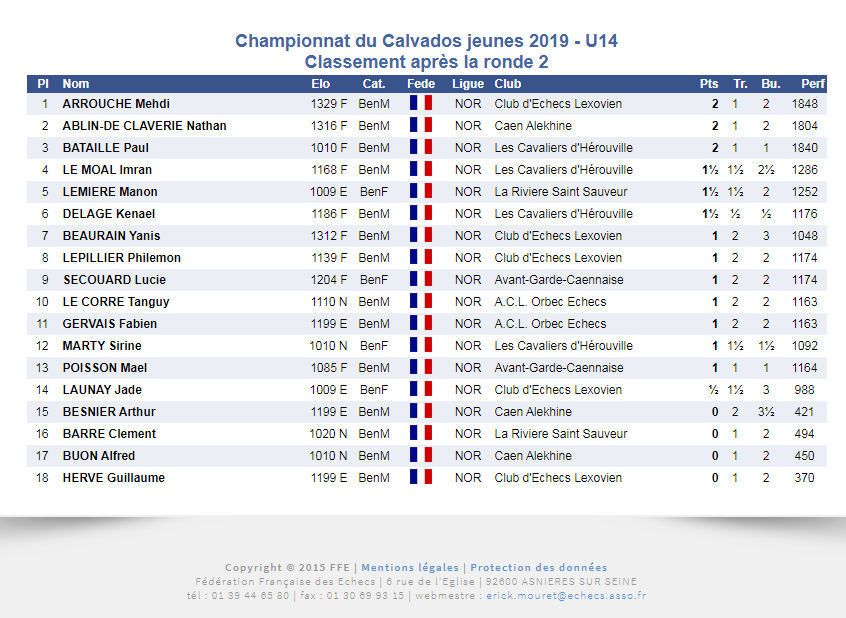Image resolution: width=846 pixels, height=618 pixels.
Task: Click the webmaster email address link
Action: click(x=565, y=595)
